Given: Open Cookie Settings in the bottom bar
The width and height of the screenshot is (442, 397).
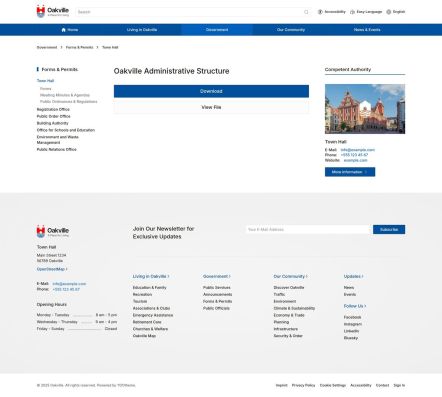Looking at the screenshot, I should click(x=333, y=385).
